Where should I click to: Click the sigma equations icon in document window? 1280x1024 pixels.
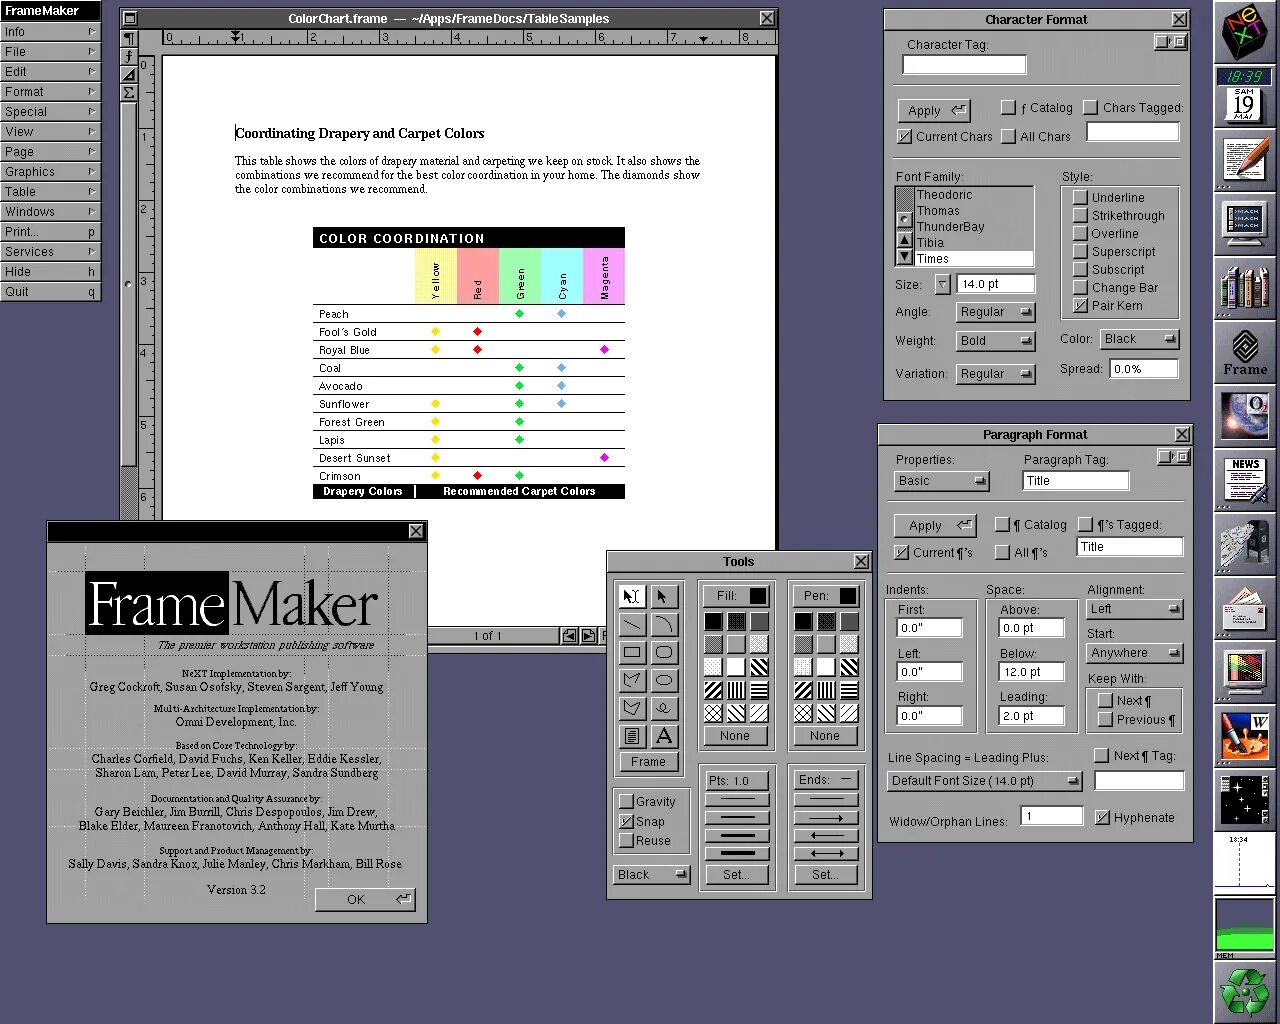(x=129, y=92)
